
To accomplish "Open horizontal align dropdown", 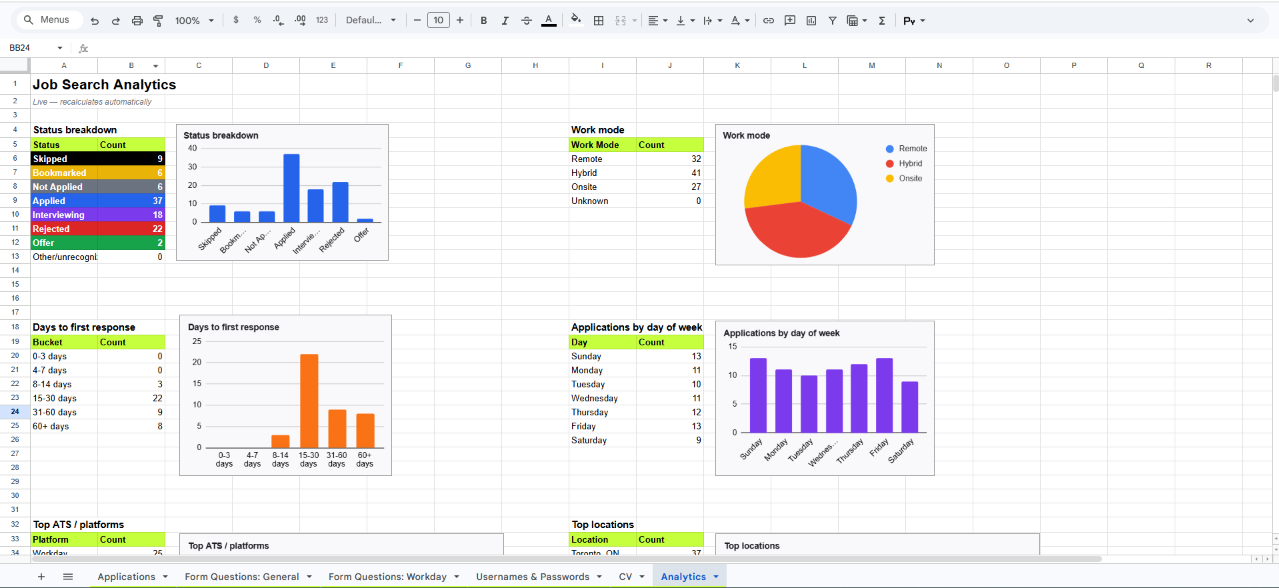I will tap(657, 20).
